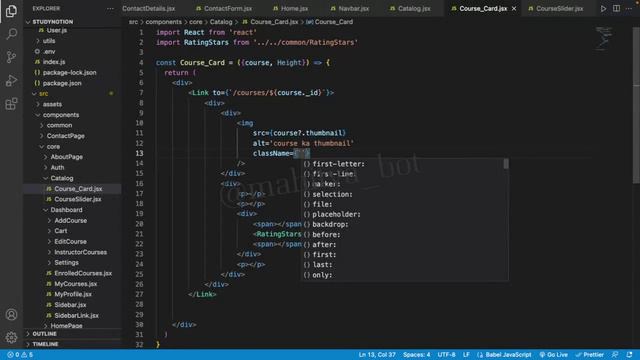Image resolution: width=640 pixels, height=360 pixels.
Task: Open index.js in explorer
Action: [x=53, y=62]
